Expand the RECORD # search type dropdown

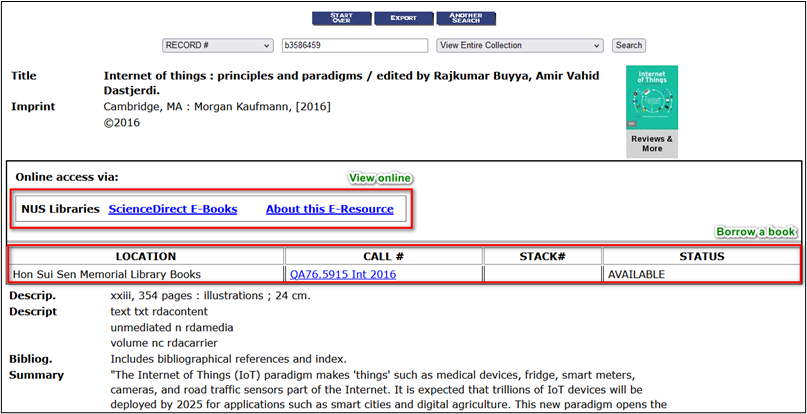217,45
